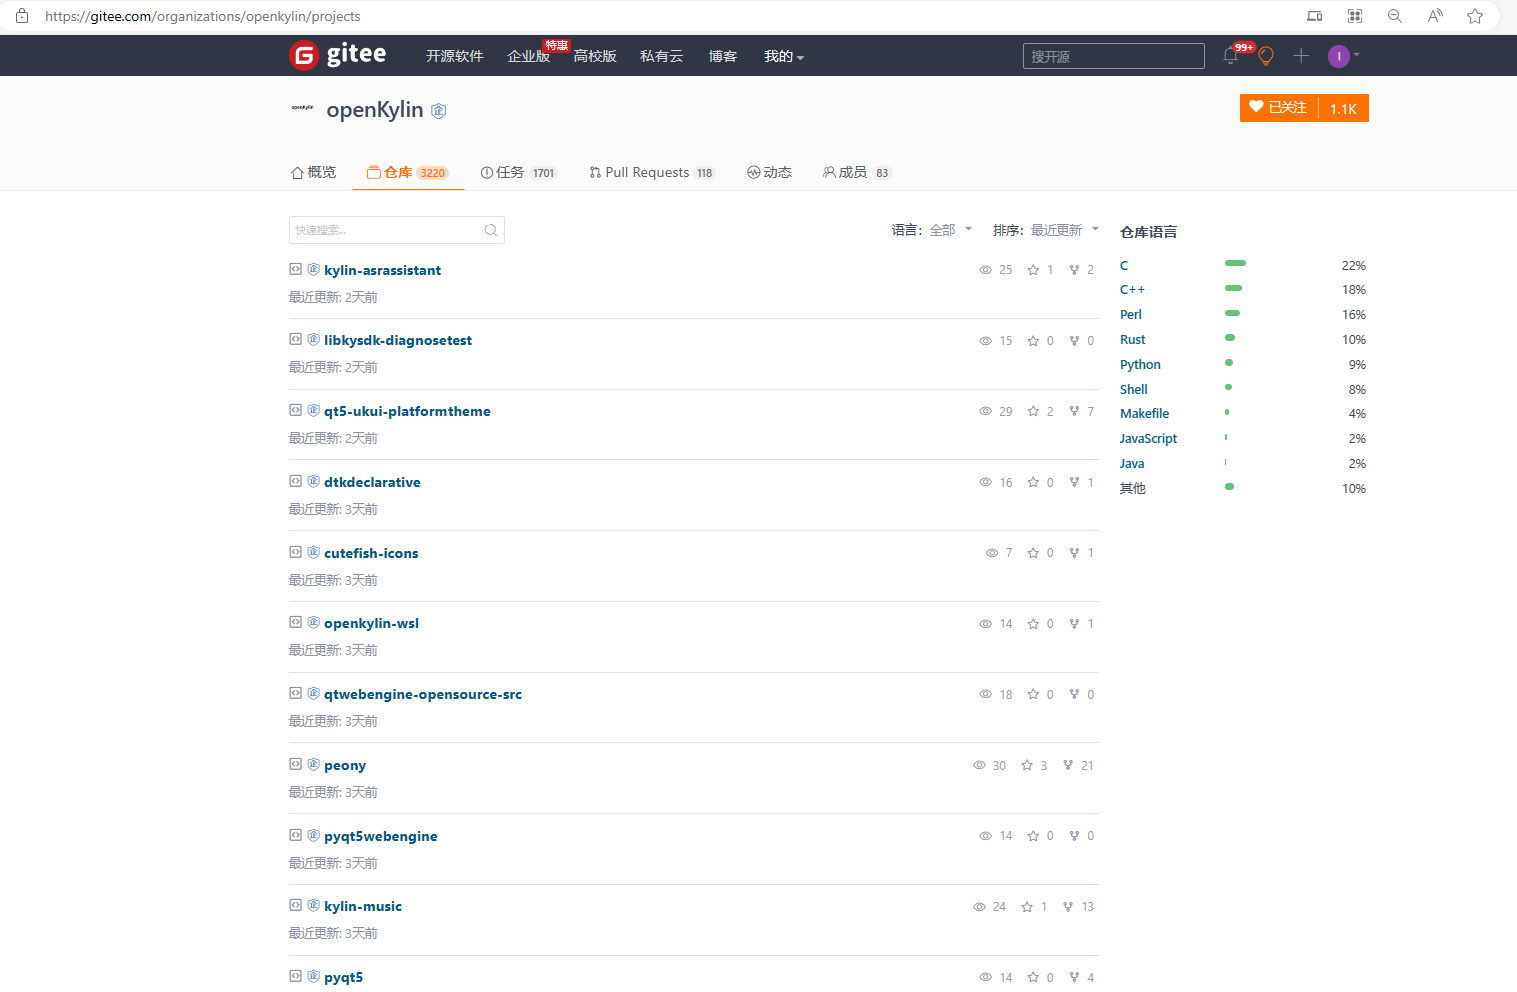Click the orange lightbulb icon in header
The image size is (1517, 992).
tap(1266, 56)
